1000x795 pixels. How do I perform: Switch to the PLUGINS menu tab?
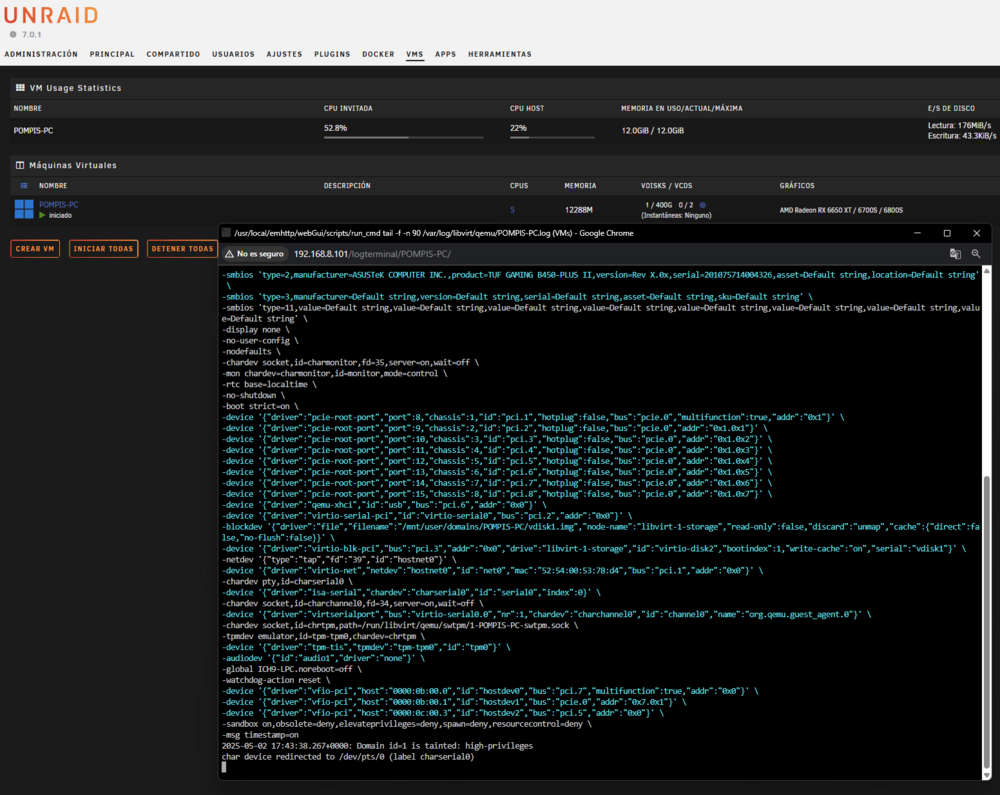click(332, 54)
